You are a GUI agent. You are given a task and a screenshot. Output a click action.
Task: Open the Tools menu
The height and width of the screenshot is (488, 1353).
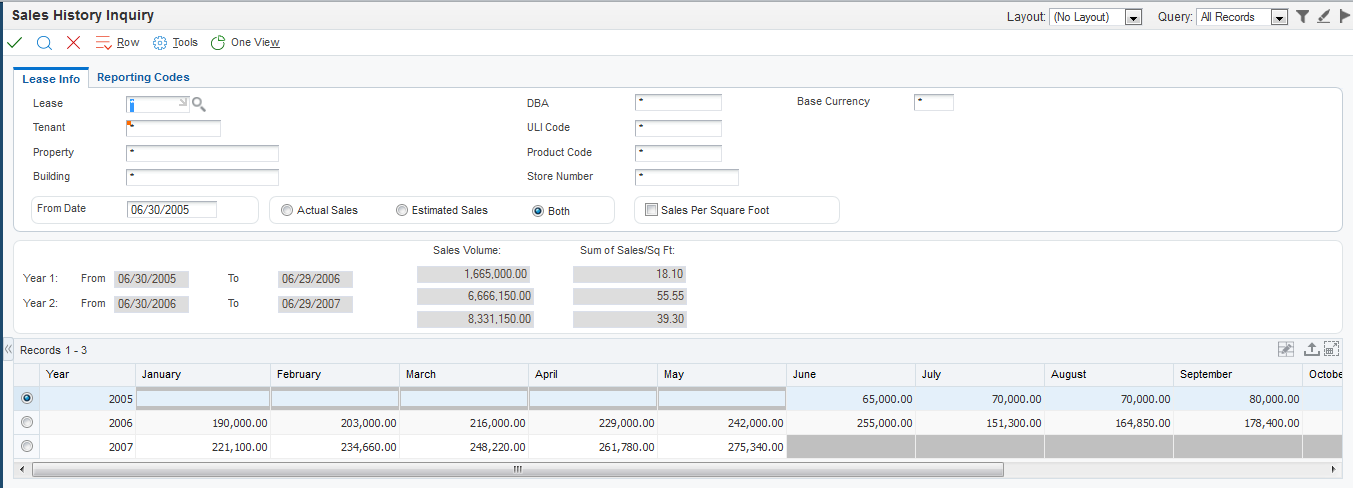[x=175, y=43]
